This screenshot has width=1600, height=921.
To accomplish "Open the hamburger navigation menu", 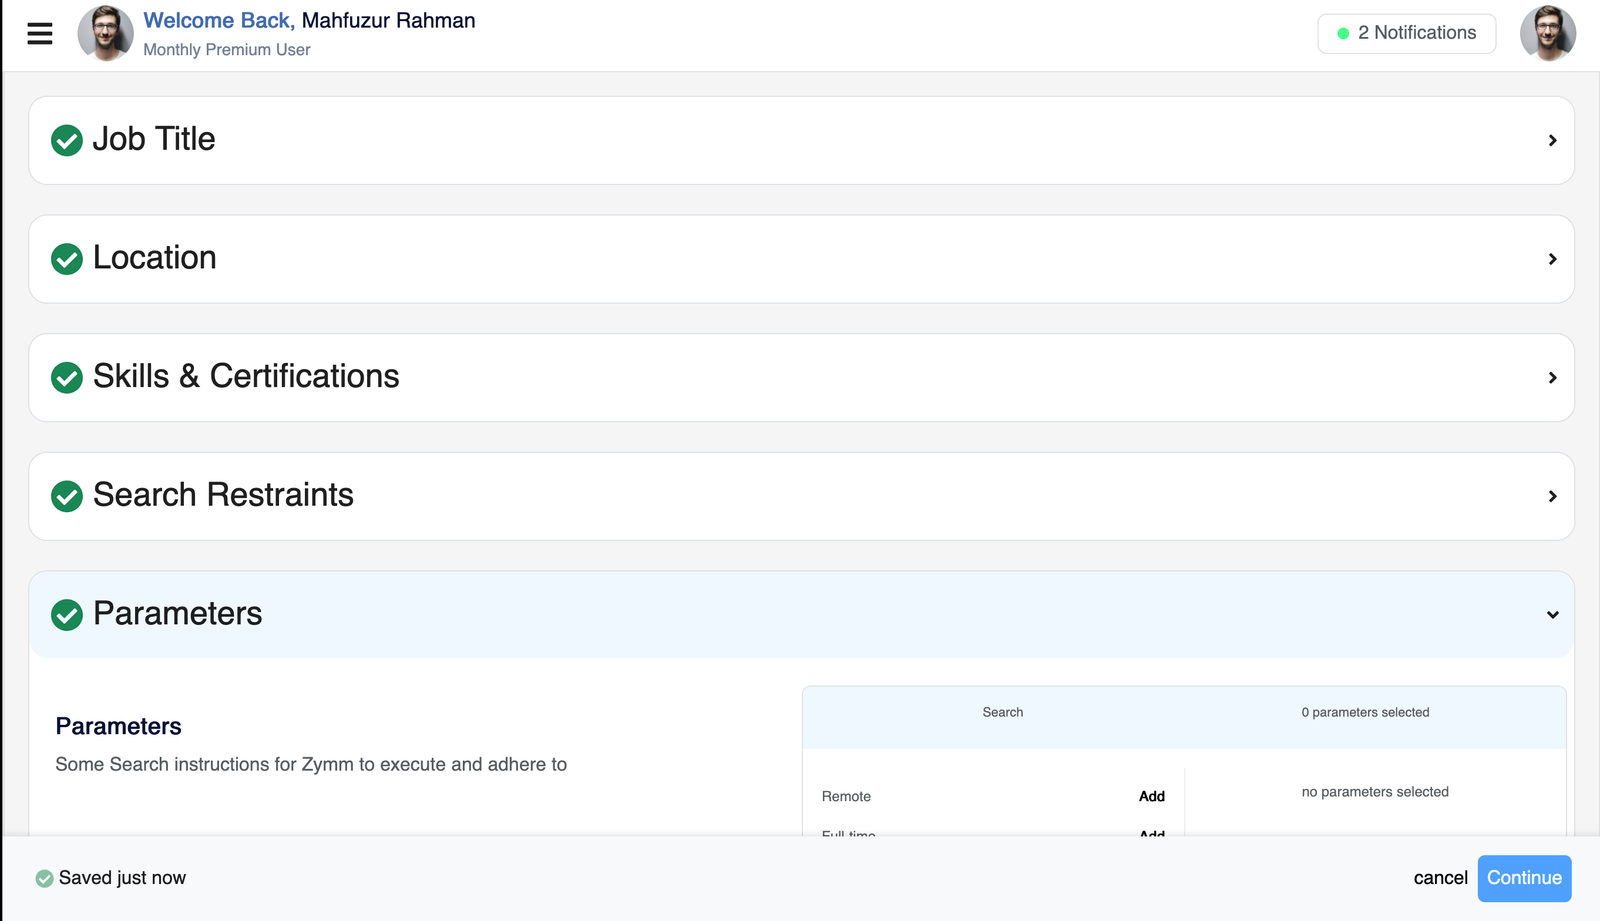I will pyautogui.click(x=40, y=33).
